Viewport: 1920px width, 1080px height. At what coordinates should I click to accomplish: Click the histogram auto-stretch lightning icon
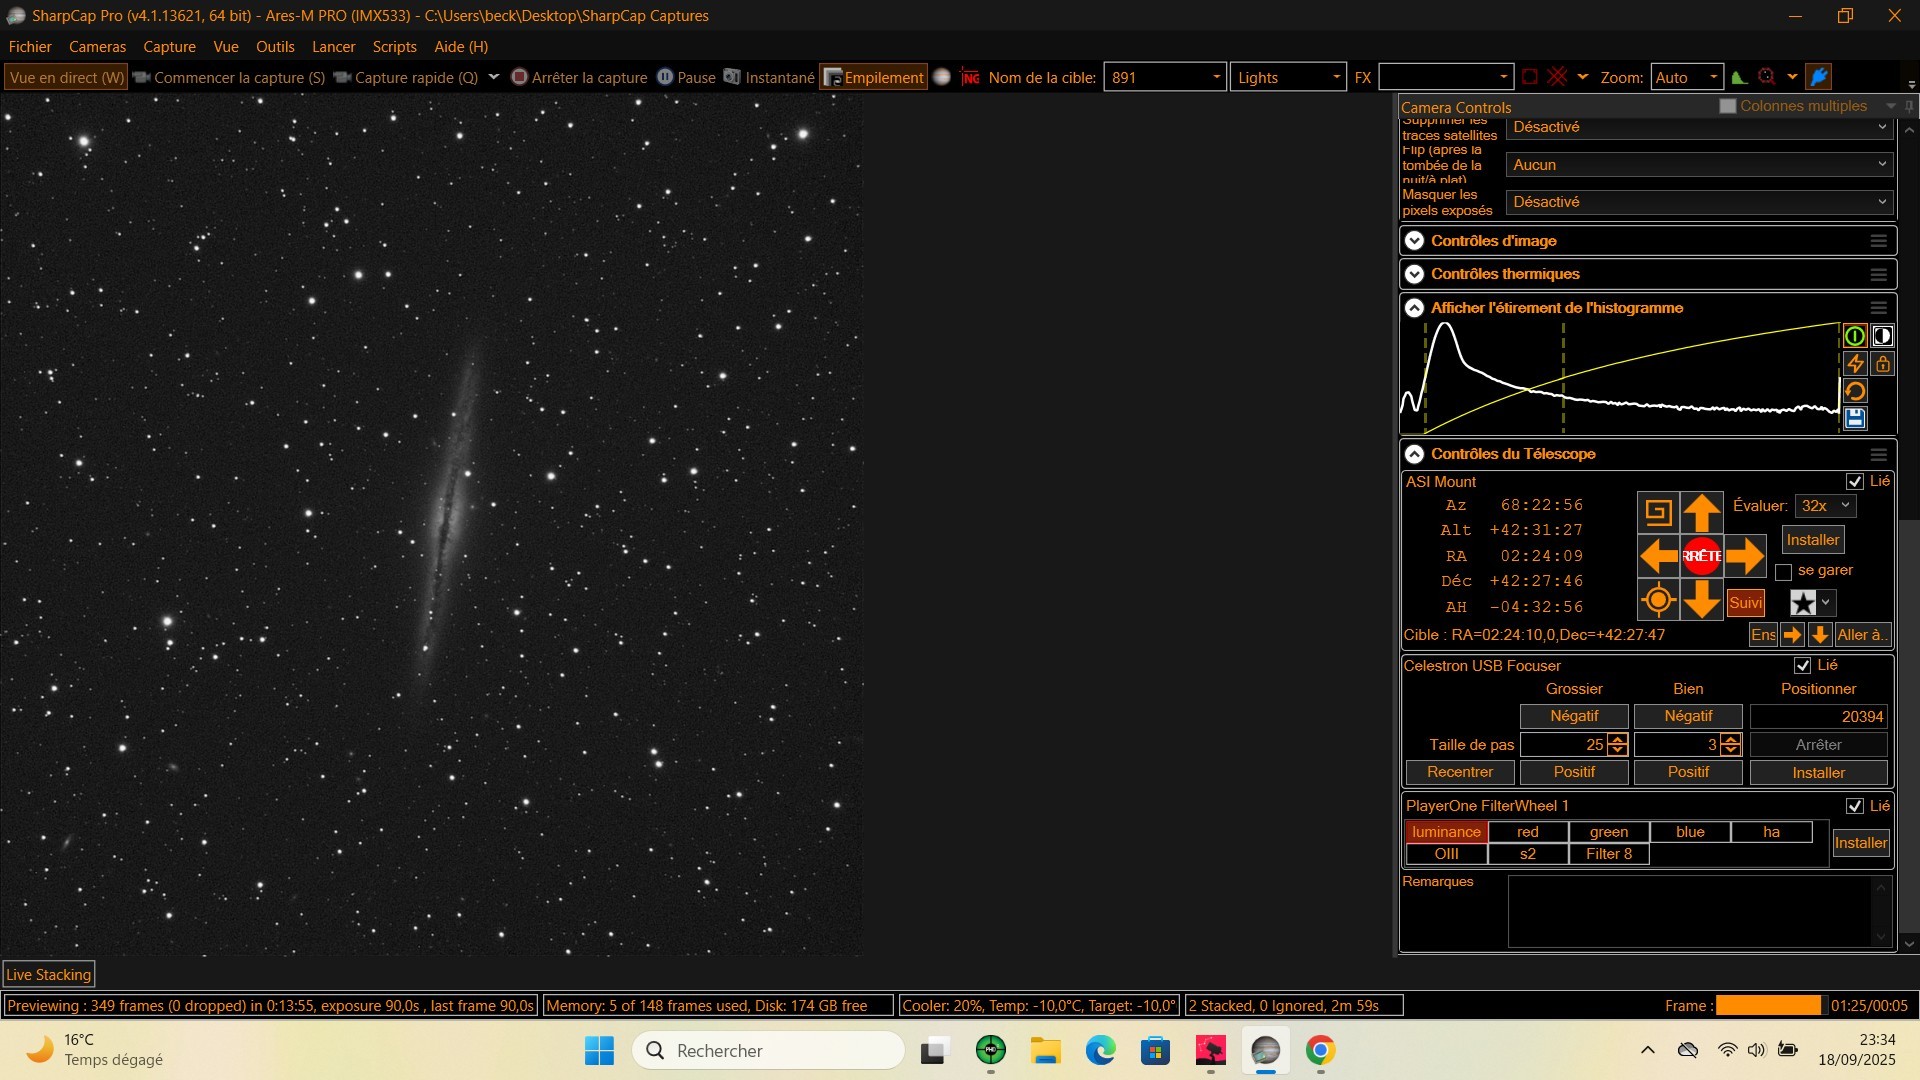point(1855,364)
